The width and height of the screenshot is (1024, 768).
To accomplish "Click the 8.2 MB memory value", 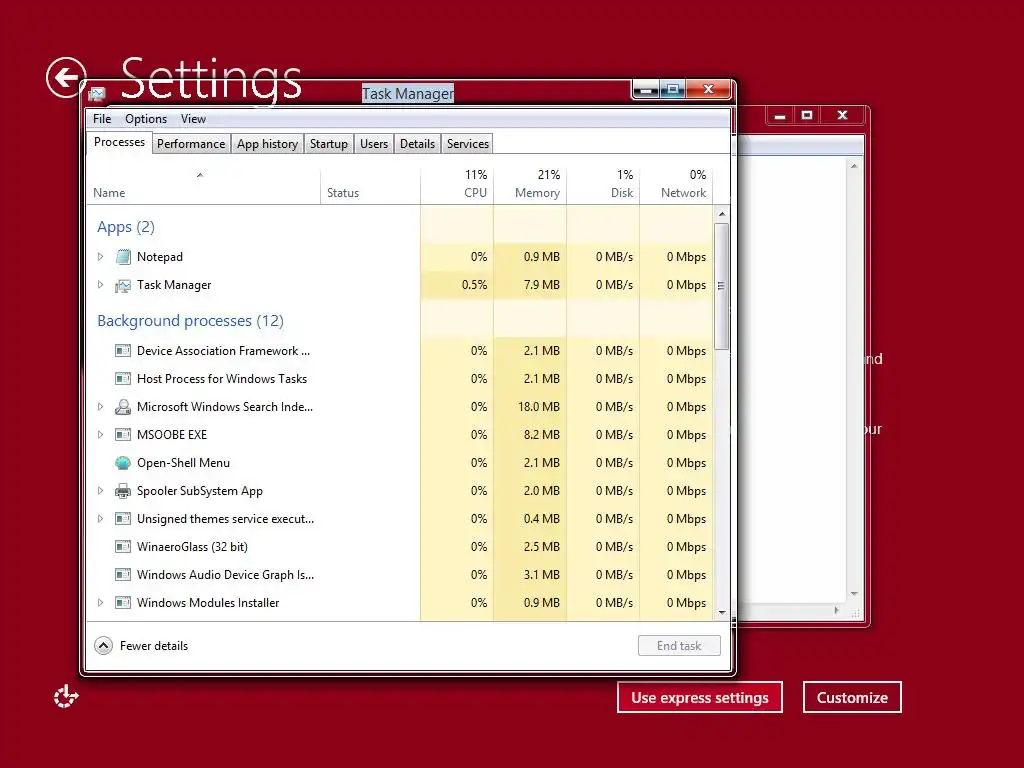I will point(541,435).
